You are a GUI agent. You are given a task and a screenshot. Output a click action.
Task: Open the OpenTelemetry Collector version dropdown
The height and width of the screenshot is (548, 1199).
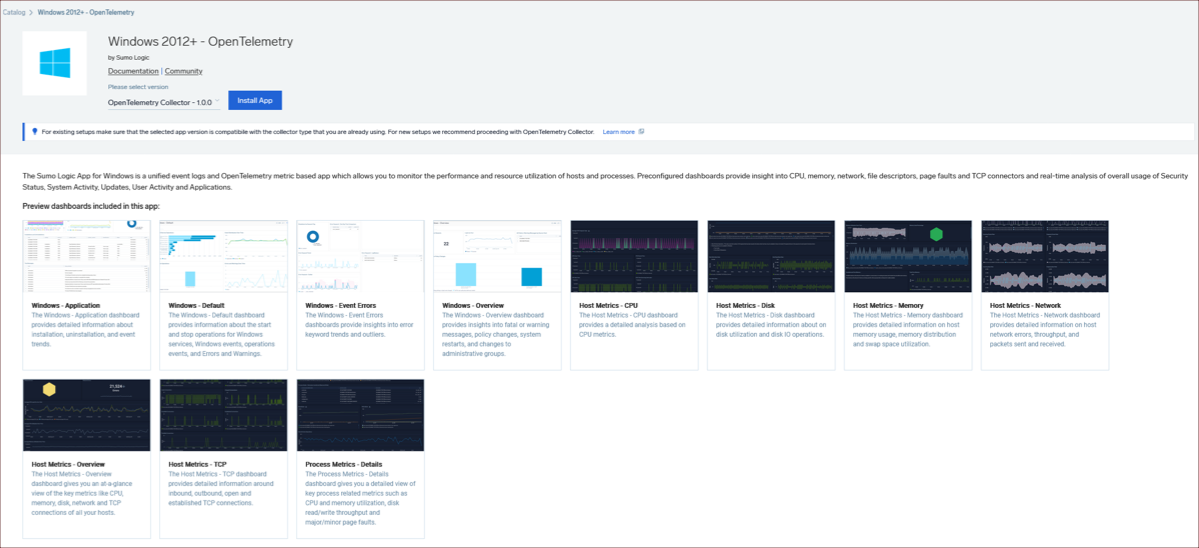[x=164, y=102]
